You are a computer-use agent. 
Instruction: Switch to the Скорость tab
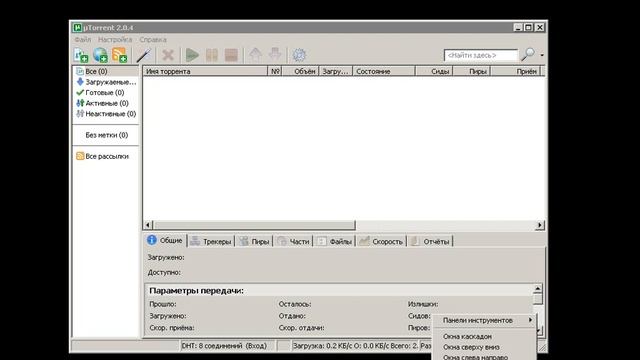[x=381, y=241]
